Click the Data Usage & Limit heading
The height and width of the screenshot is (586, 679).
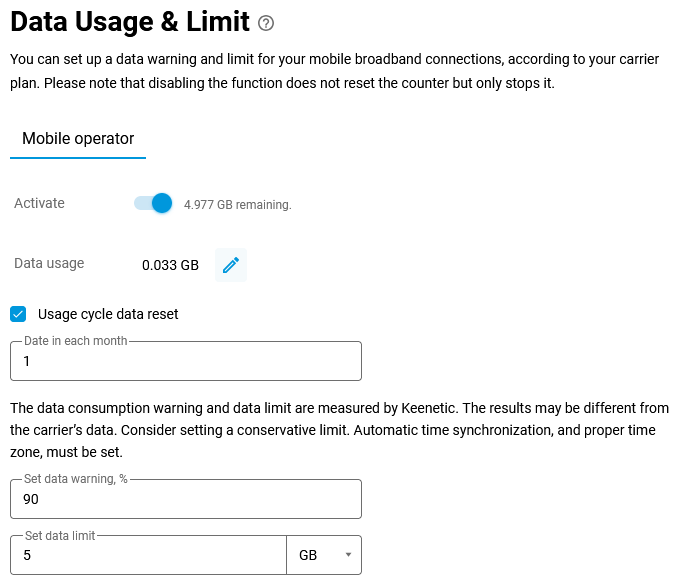(129, 22)
